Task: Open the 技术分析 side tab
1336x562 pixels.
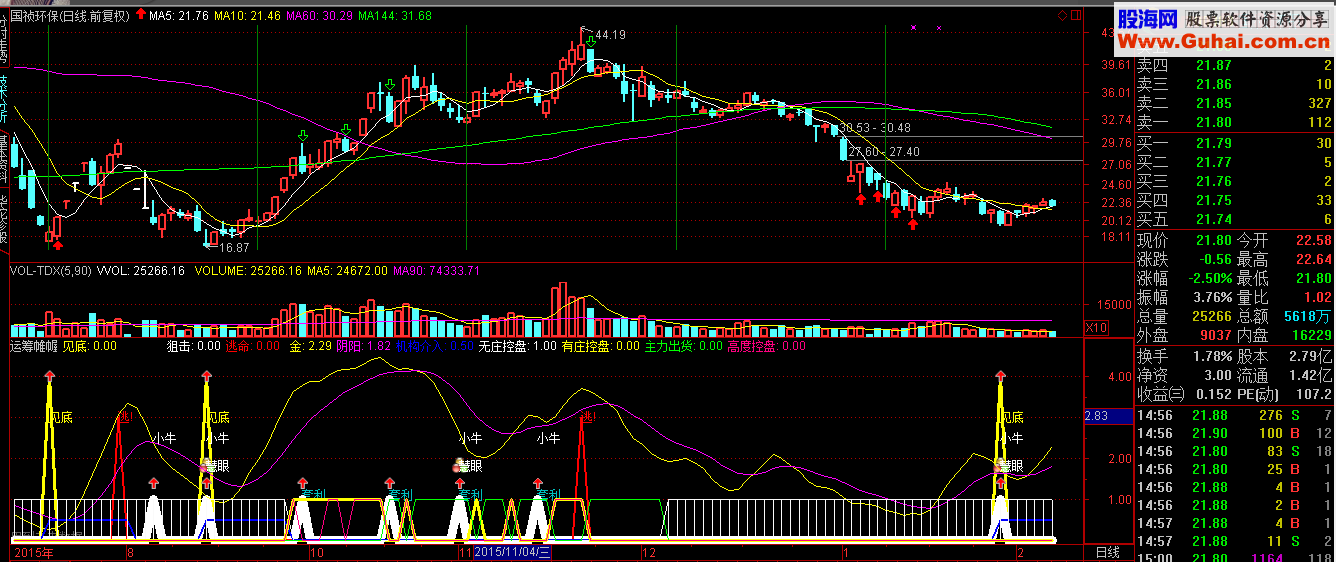Action: pyautogui.click(x=4, y=99)
